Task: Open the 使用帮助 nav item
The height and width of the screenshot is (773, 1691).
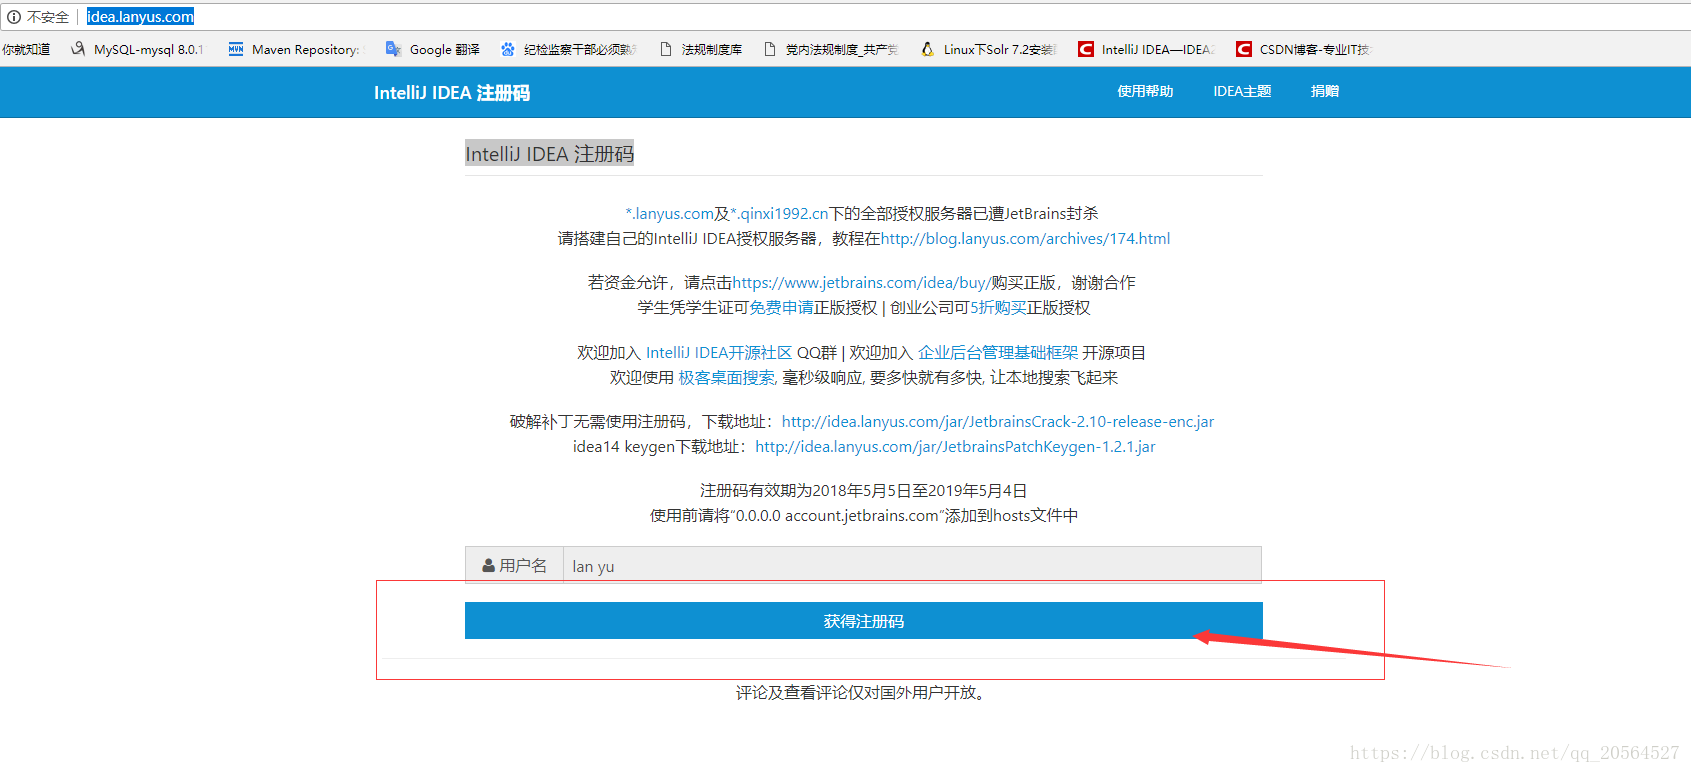Action: pyautogui.click(x=1145, y=91)
